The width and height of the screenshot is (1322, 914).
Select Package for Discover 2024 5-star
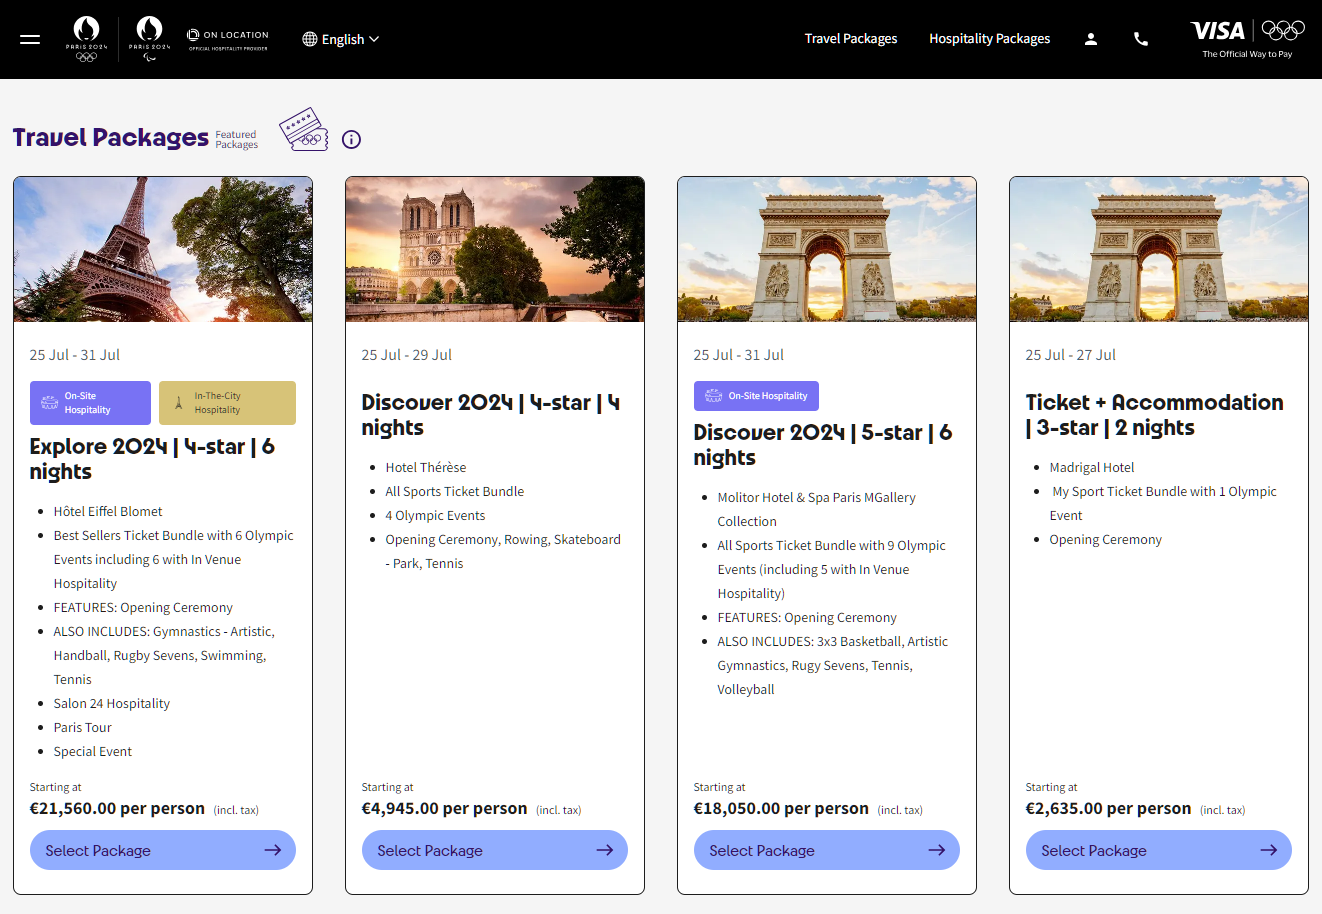[827, 850]
